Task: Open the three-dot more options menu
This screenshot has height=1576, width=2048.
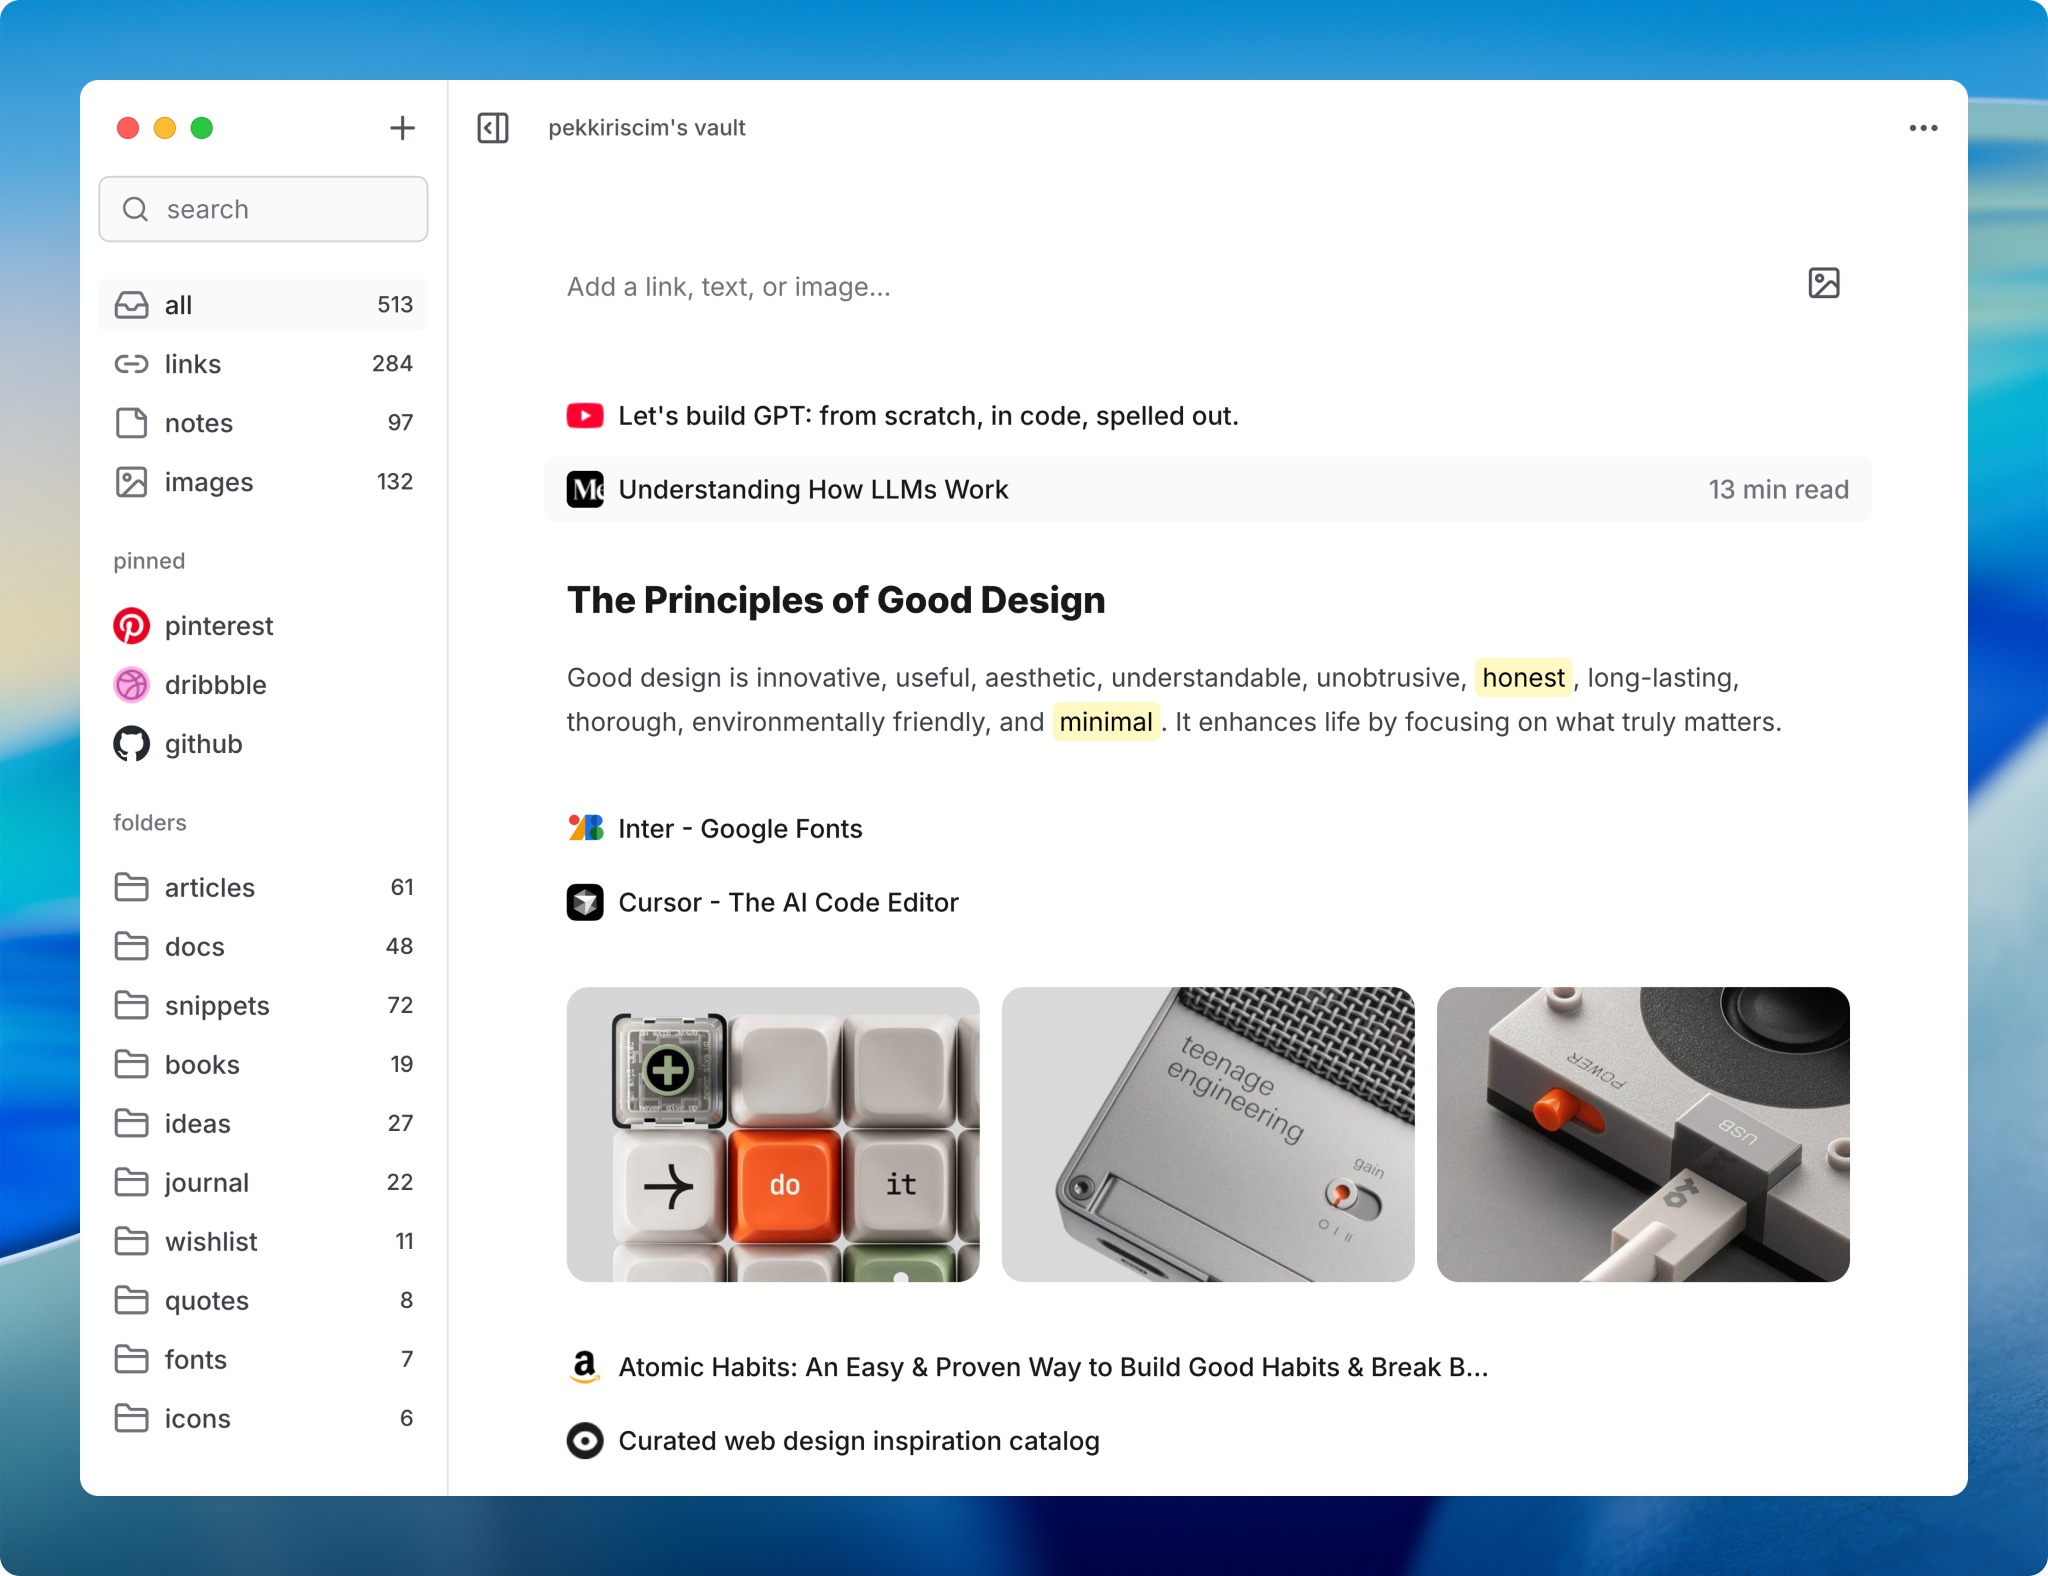Action: pos(1922,128)
